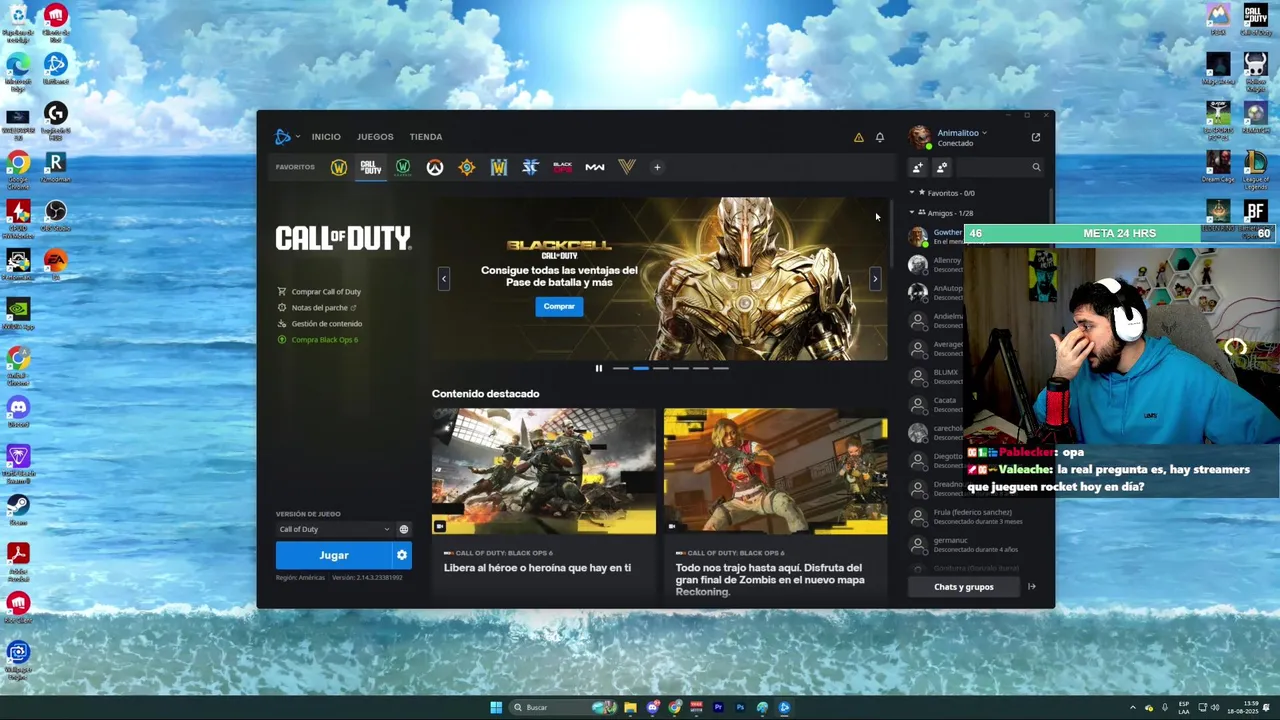Open the yellow warning alert icon
1280x720 pixels.
(x=858, y=138)
